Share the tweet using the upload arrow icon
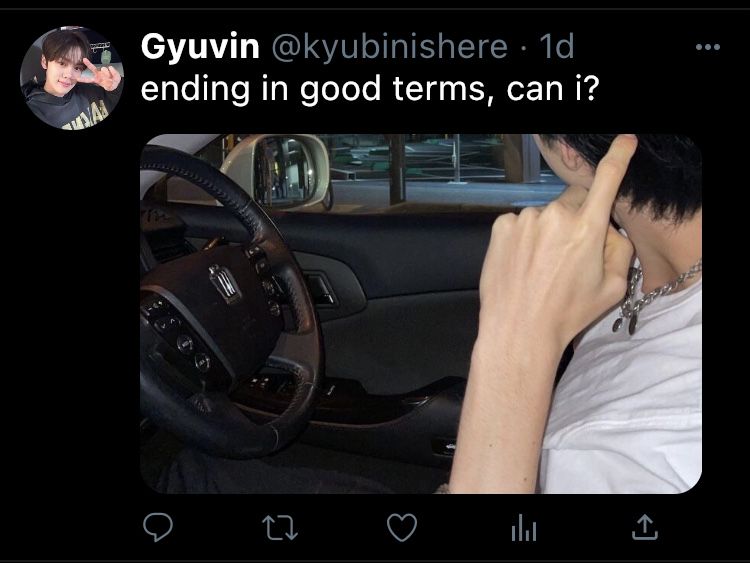The image size is (750, 563). [x=645, y=527]
